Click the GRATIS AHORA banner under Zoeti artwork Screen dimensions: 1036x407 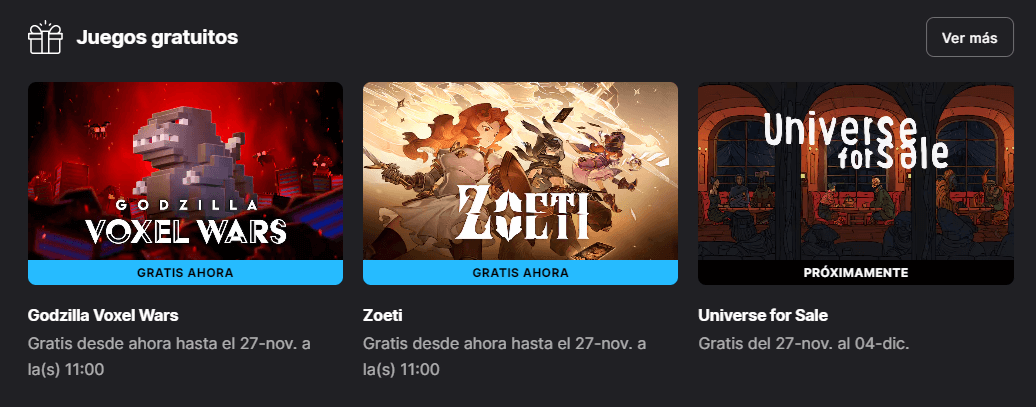pos(521,272)
